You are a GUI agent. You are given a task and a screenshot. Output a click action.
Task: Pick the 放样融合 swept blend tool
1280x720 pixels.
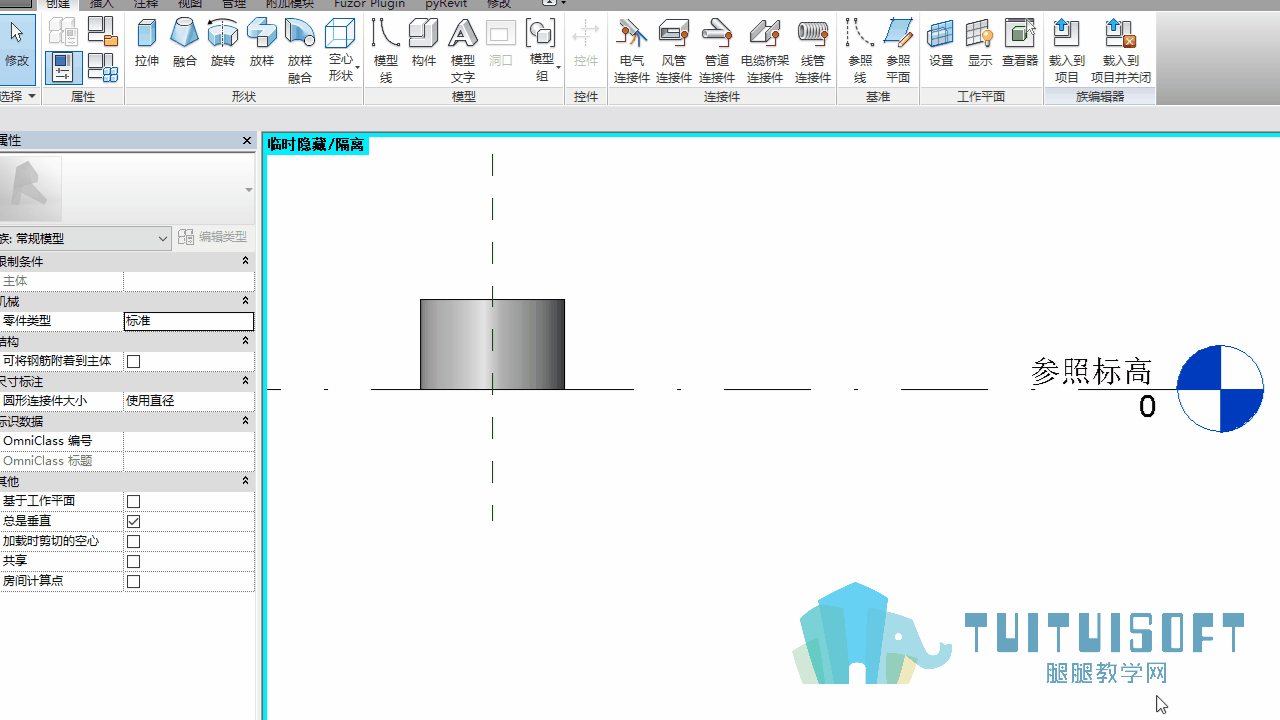pos(300,50)
